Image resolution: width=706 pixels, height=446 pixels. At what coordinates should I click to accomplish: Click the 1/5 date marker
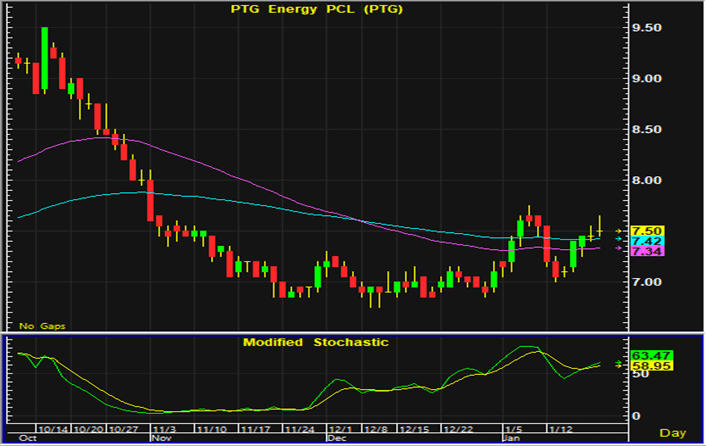514,429
